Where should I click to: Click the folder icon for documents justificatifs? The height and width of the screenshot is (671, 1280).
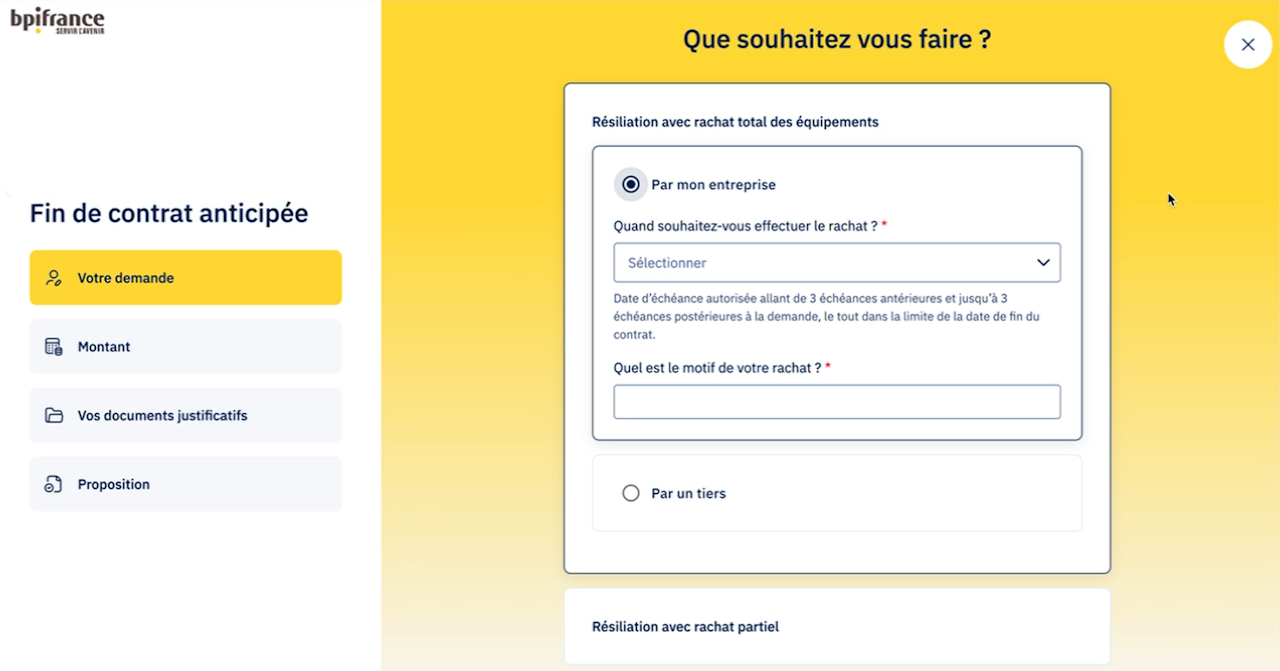pos(54,416)
